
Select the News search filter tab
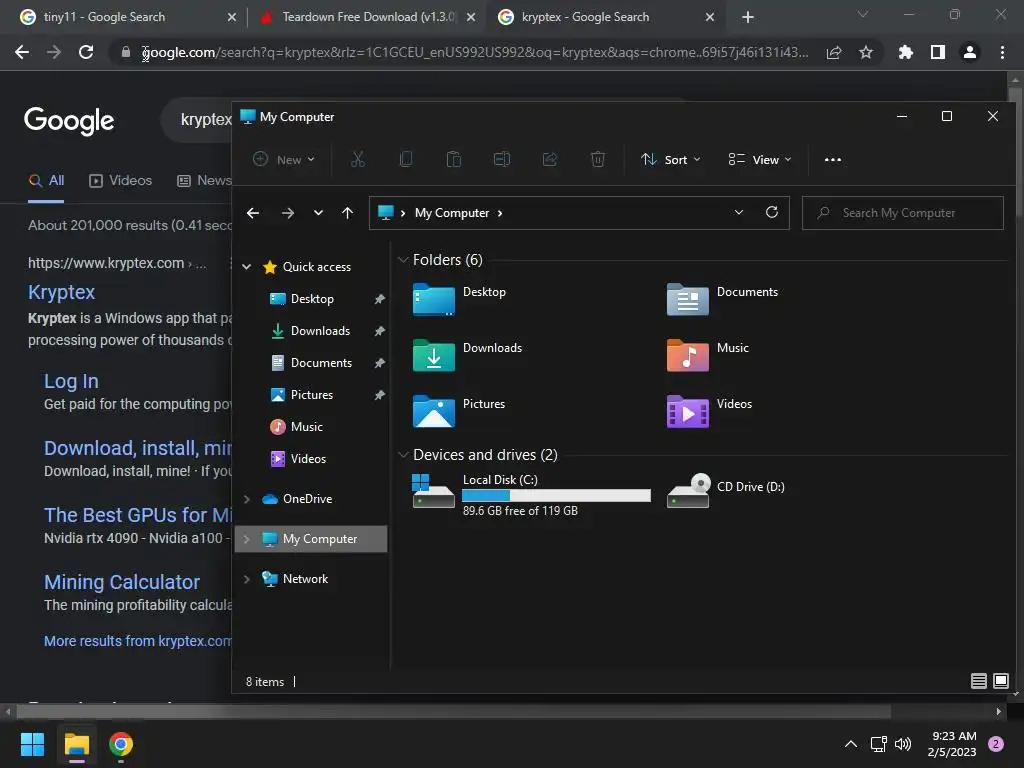[x=204, y=180]
